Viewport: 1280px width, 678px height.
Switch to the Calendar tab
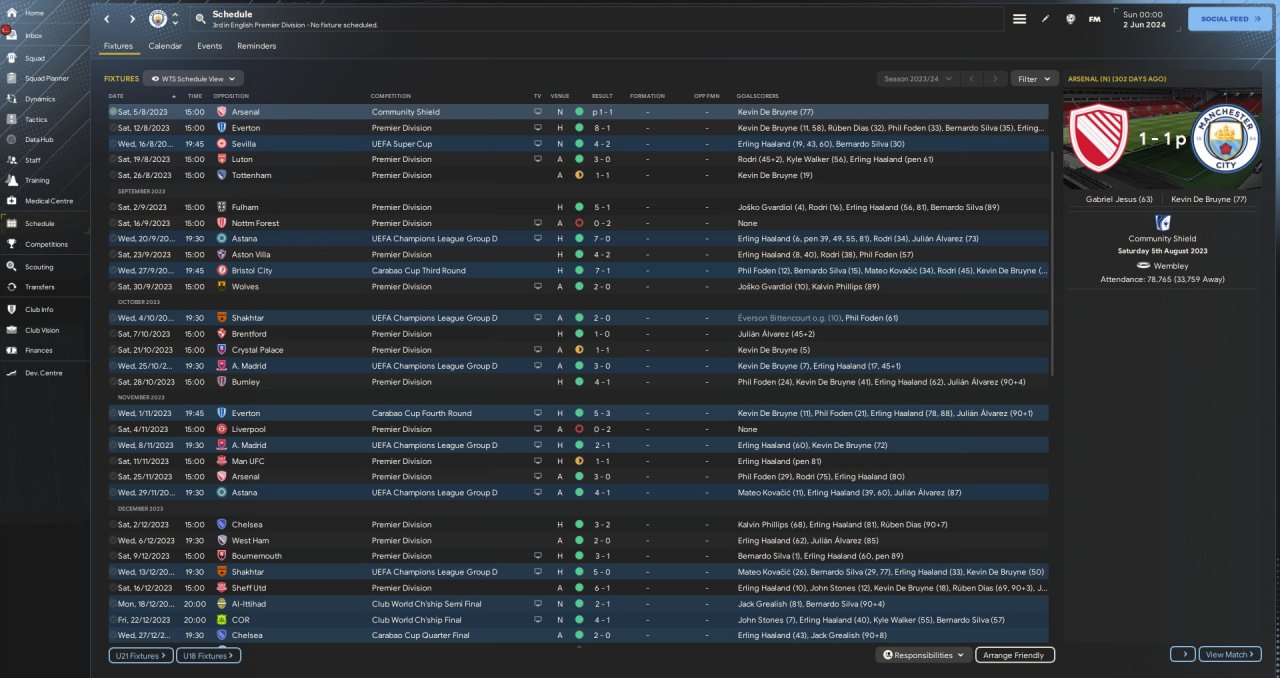(165, 46)
